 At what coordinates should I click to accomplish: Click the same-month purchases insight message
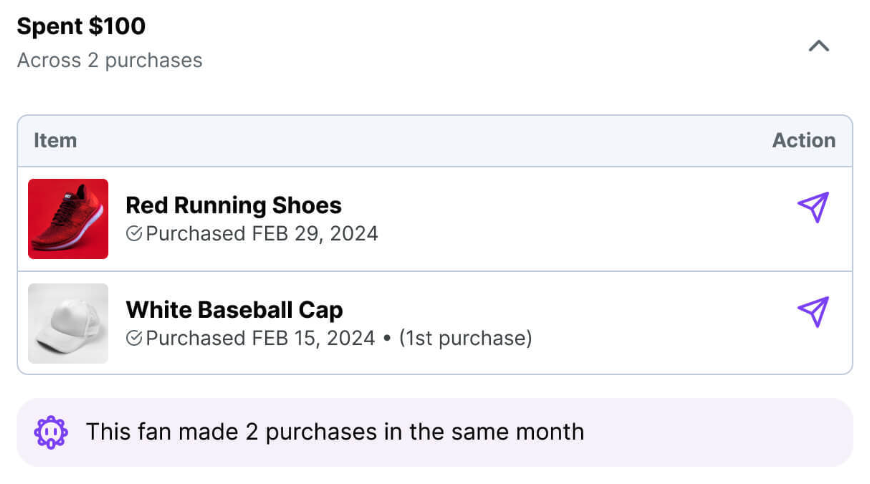(x=335, y=432)
